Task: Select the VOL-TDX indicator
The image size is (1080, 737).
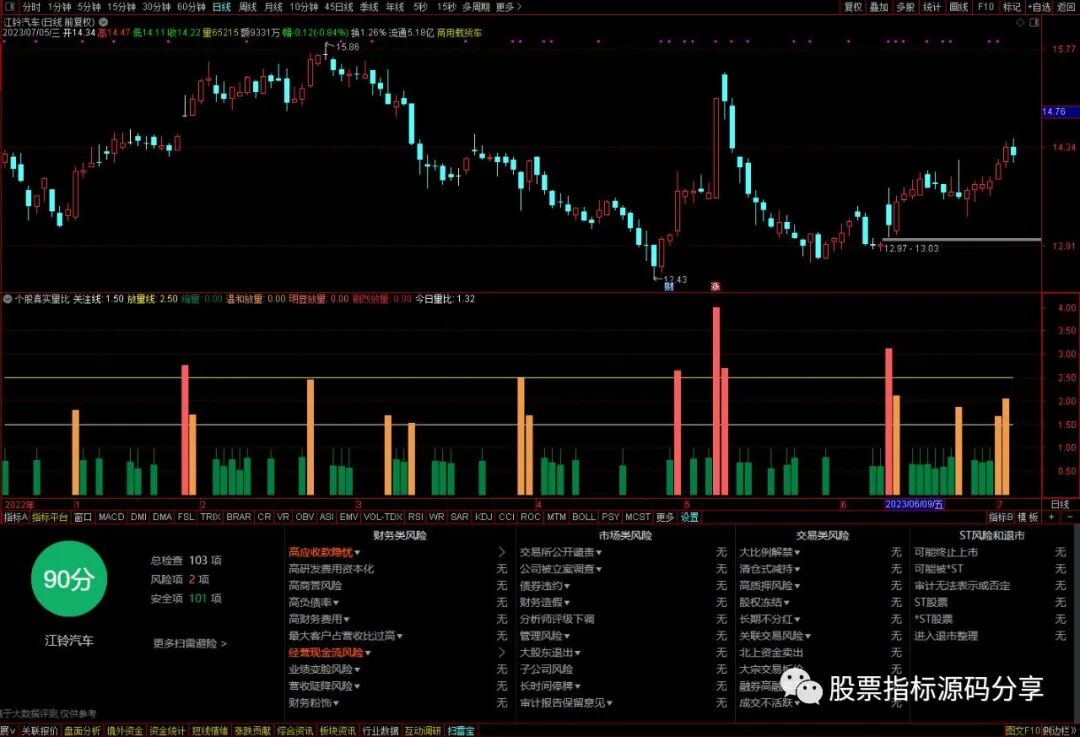Action: pos(383,517)
